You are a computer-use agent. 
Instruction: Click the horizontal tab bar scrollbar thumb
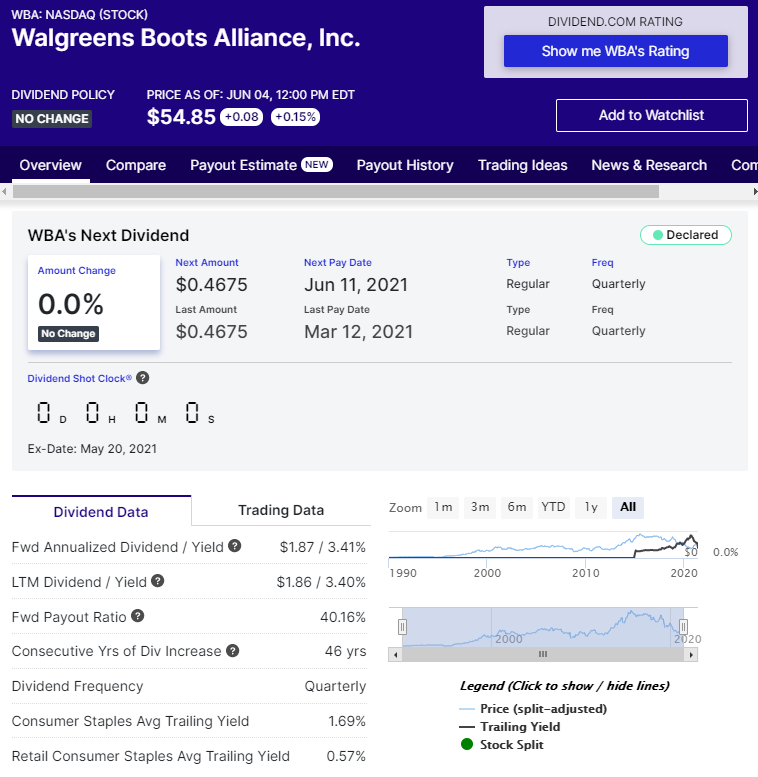(x=336, y=191)
